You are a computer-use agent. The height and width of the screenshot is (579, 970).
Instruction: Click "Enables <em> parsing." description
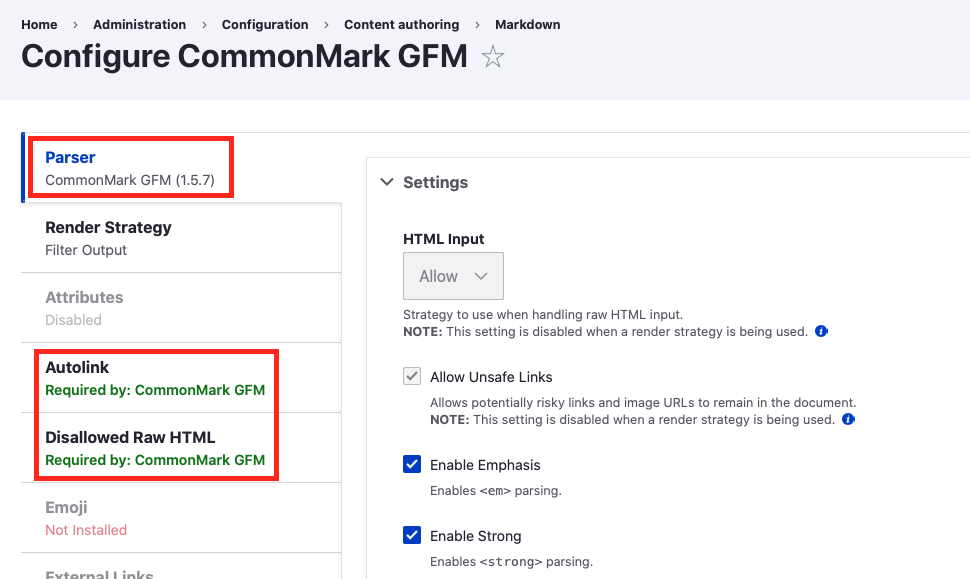(x=496, y=491)
